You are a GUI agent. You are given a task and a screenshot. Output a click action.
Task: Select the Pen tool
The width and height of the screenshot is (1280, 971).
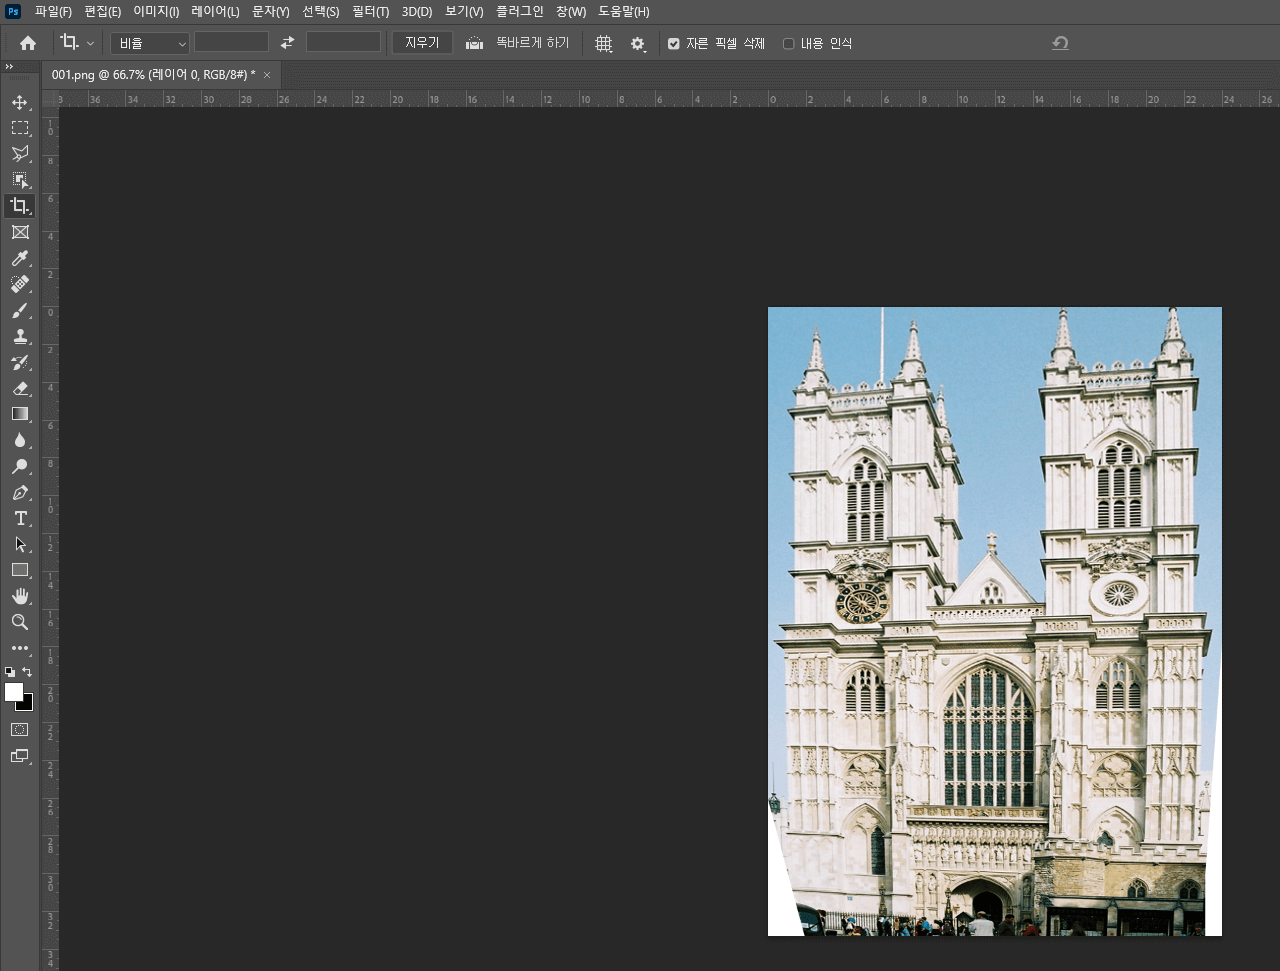point(20,492)
